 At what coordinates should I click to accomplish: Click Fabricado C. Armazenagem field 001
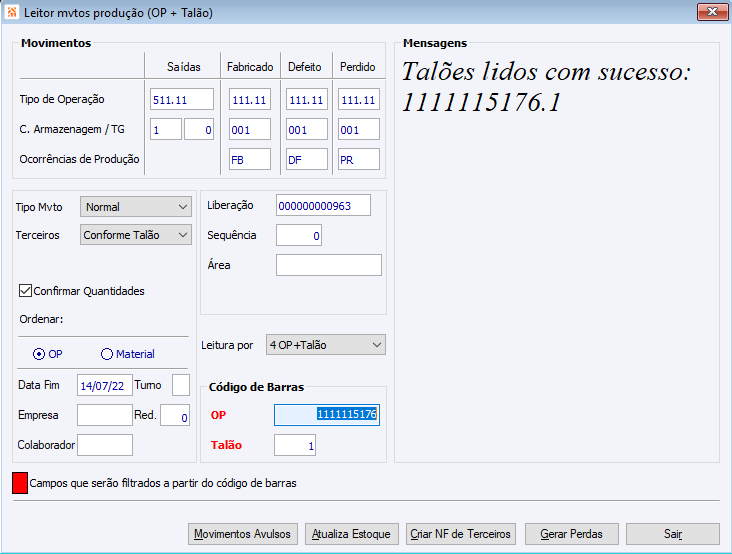250,129
